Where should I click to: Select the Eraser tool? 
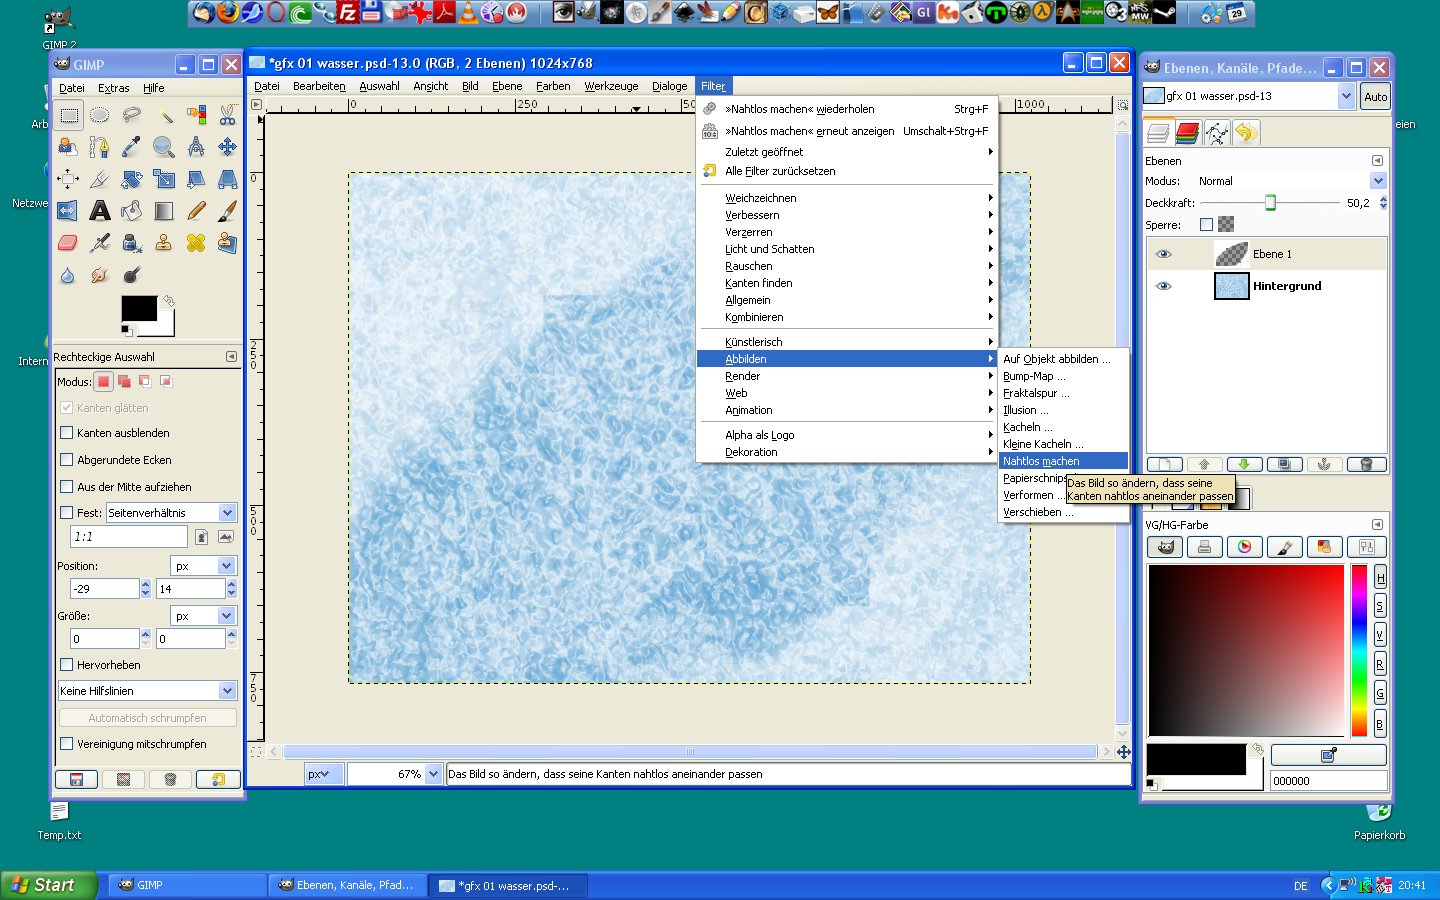point(67,243)
